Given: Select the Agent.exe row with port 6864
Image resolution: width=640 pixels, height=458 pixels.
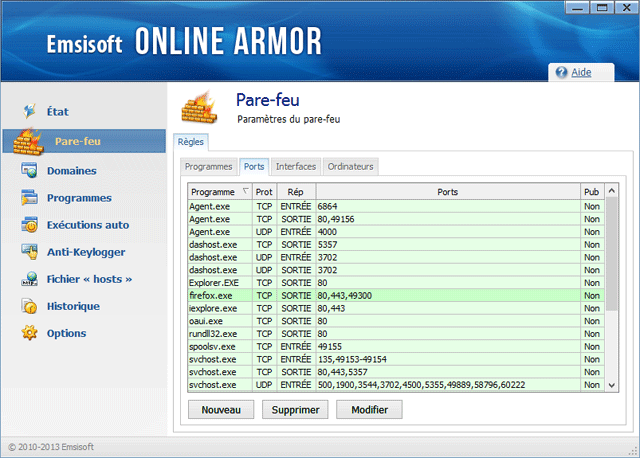Looking at the screenshot, I should [x=396, y=206].
